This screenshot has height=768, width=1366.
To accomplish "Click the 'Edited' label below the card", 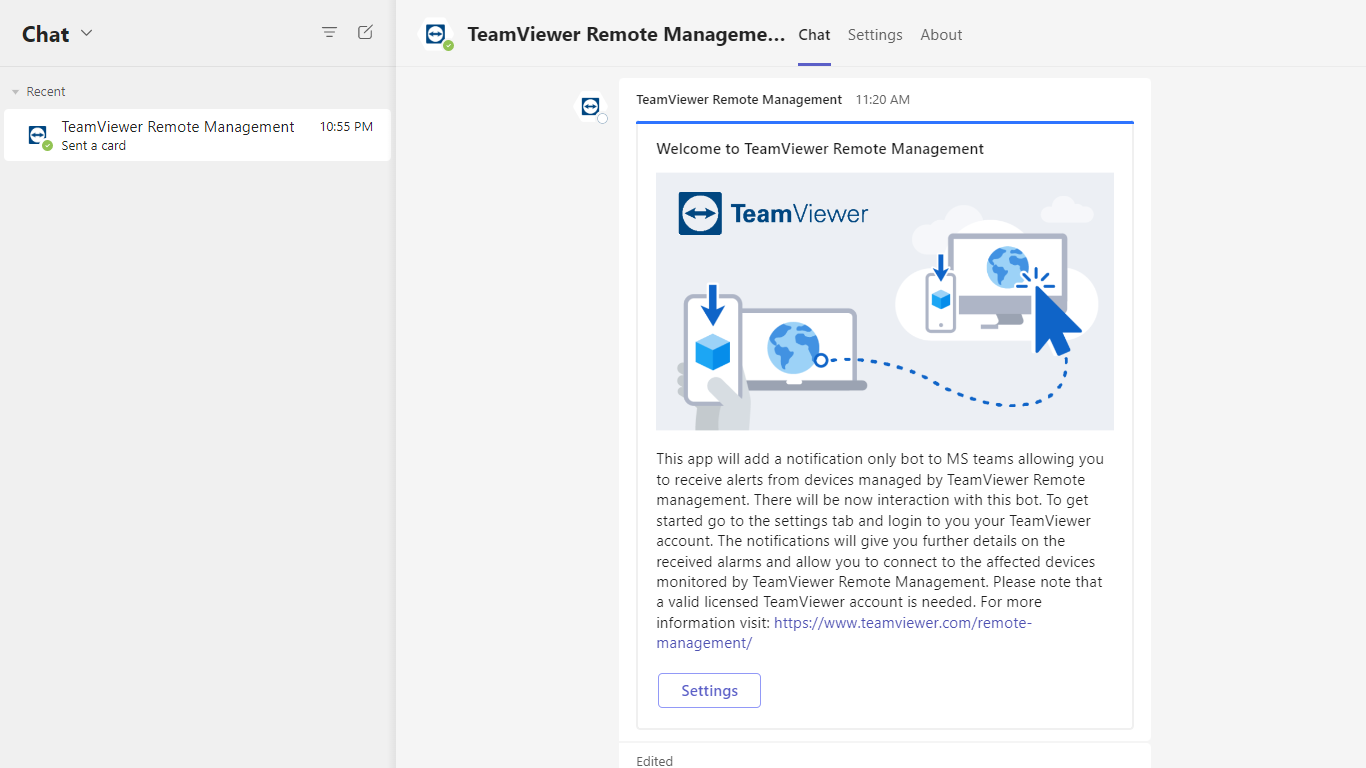I will pos(655,761).
